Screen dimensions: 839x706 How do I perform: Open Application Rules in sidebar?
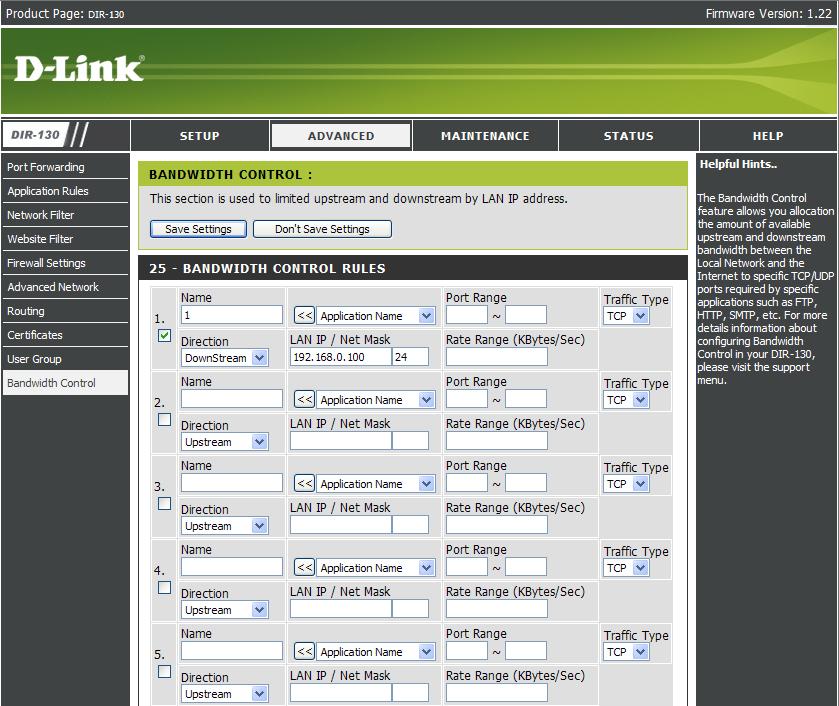click(x=65, y=191)
